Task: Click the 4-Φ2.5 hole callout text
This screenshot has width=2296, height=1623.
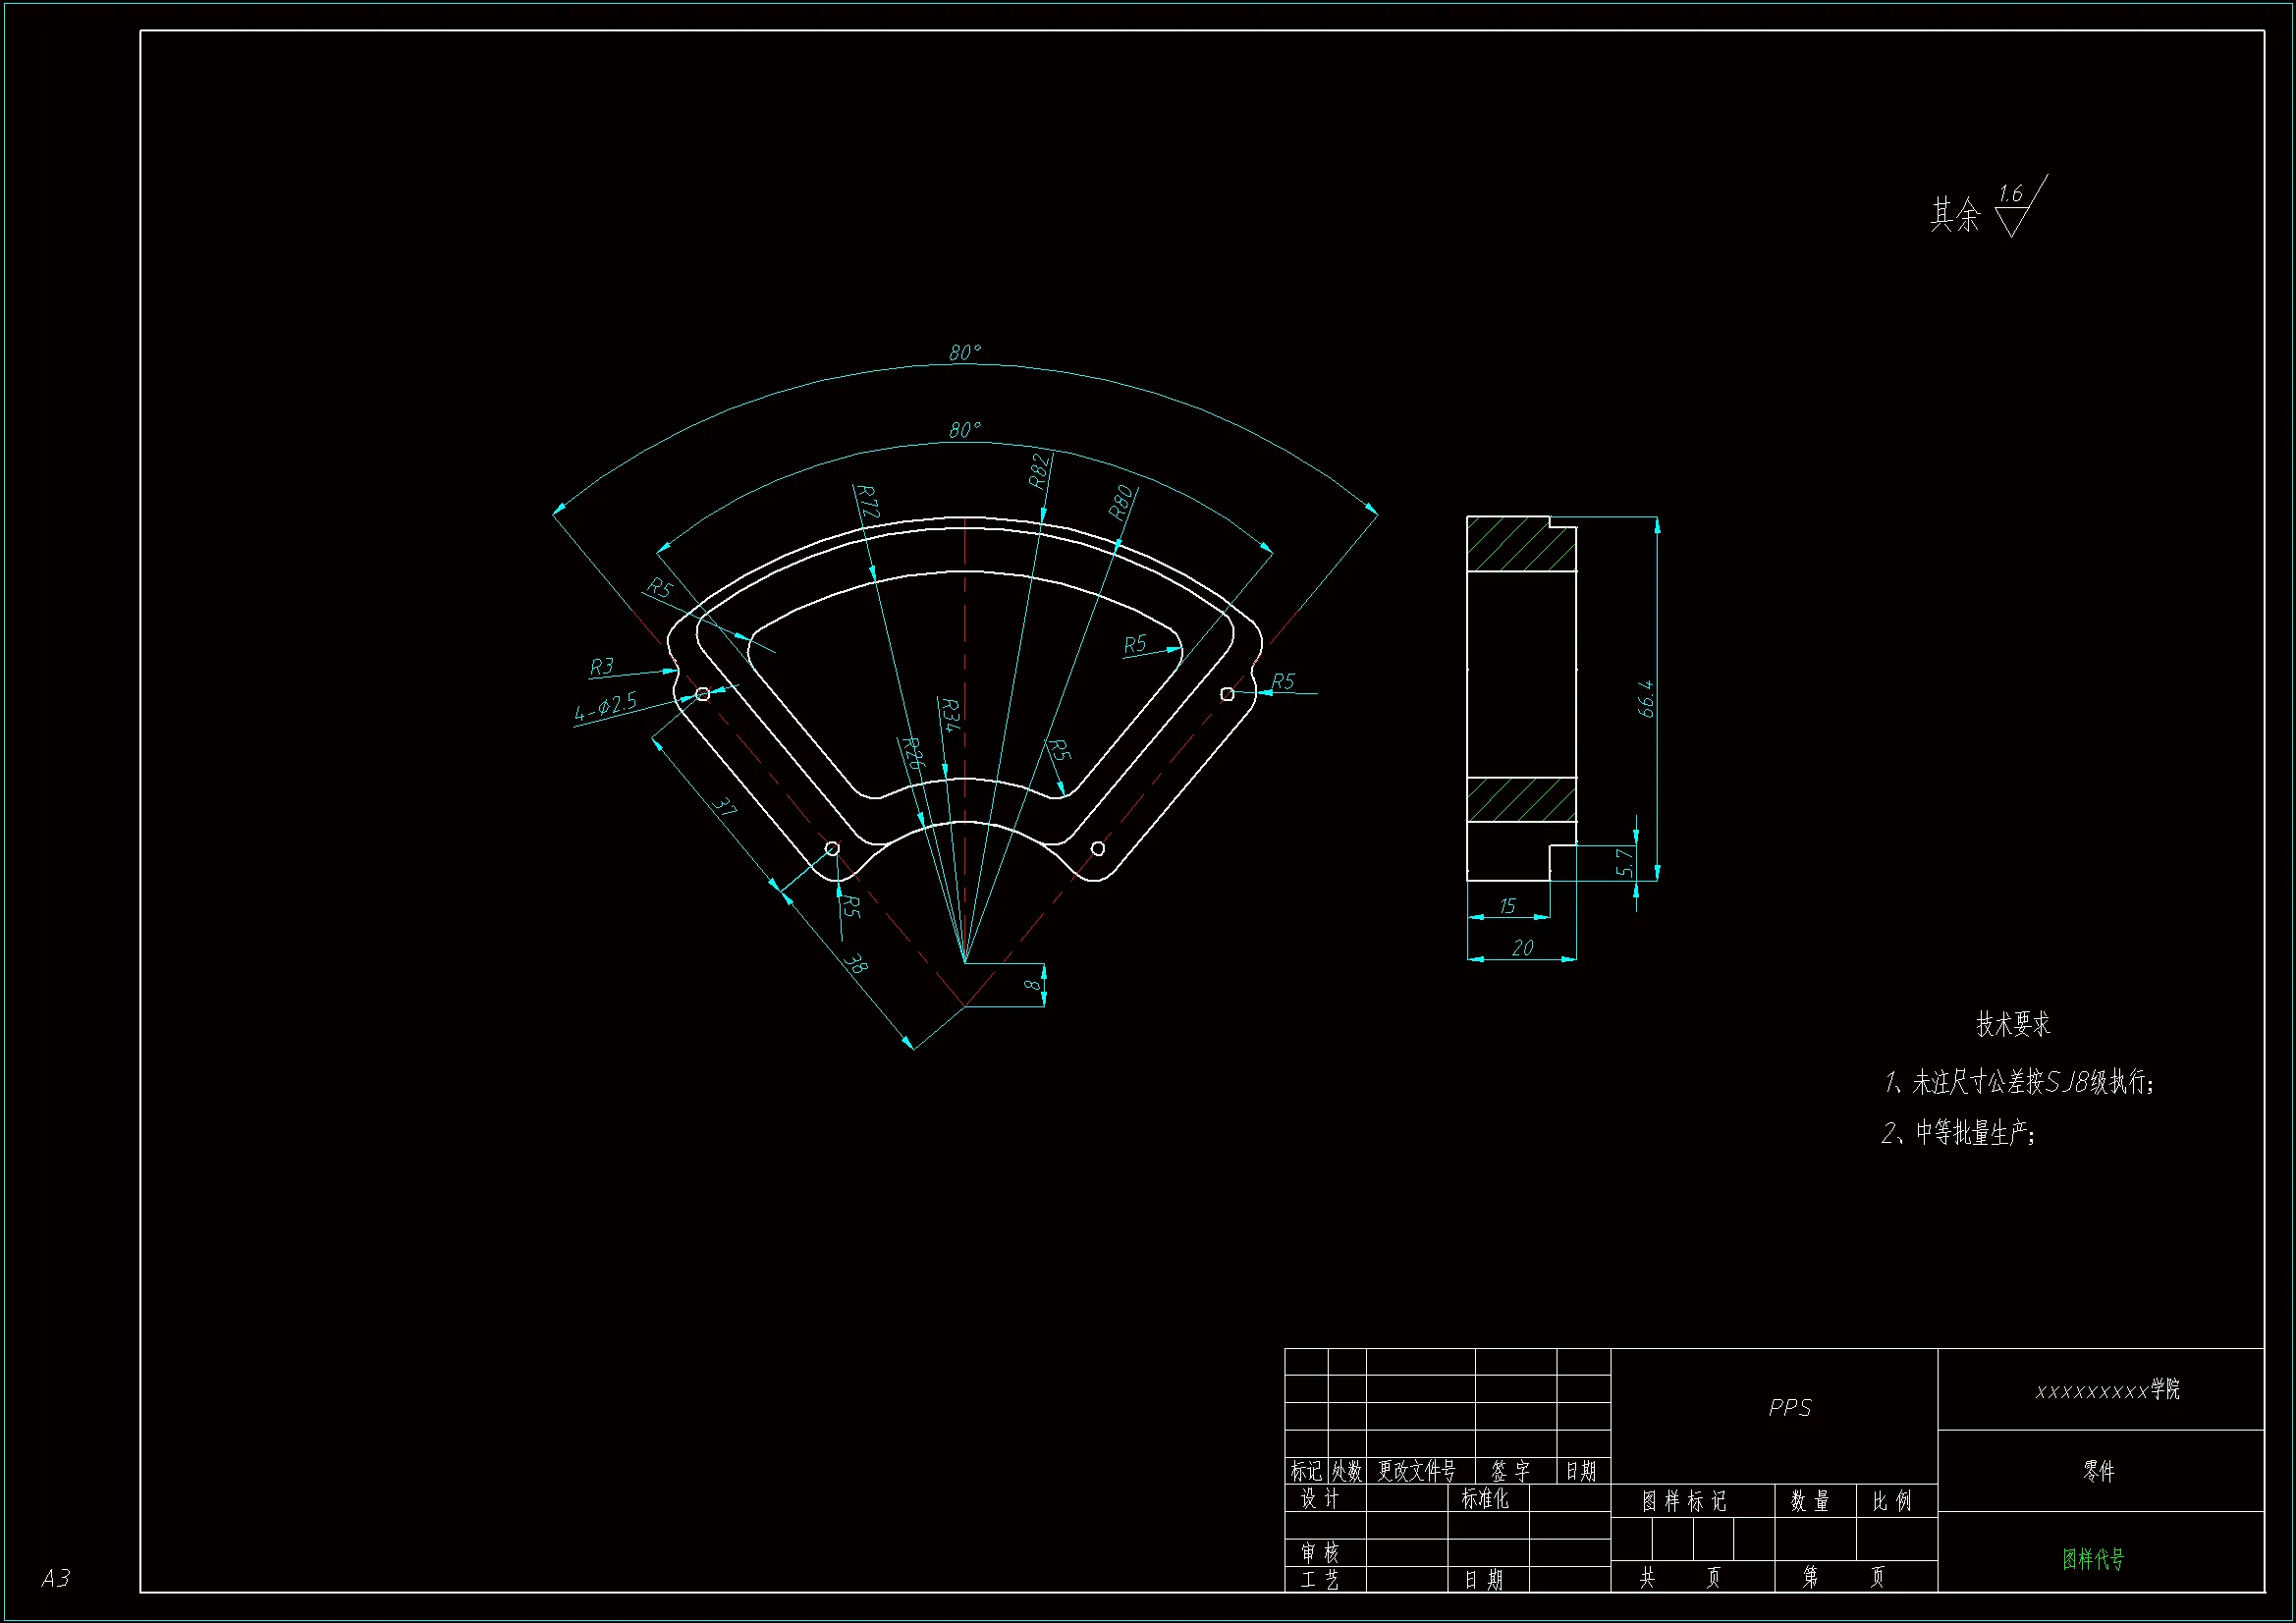Action: pyautogui.click(x=605, y=707)
